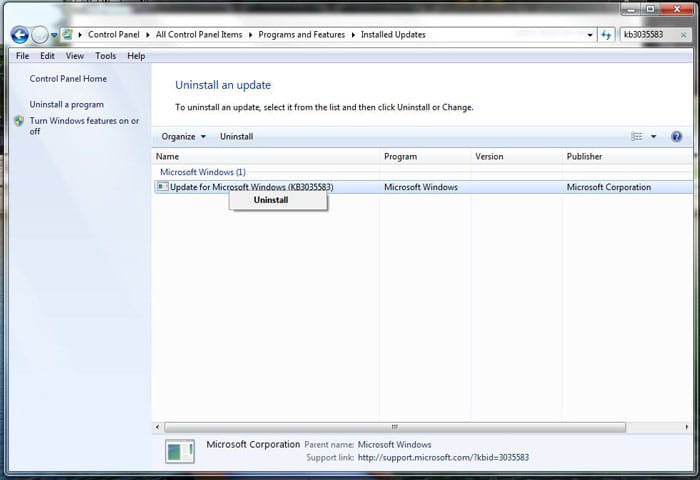Click Microsoft Corporation in details pane
This screenshot has width=700, height=480.
point(253,445)
